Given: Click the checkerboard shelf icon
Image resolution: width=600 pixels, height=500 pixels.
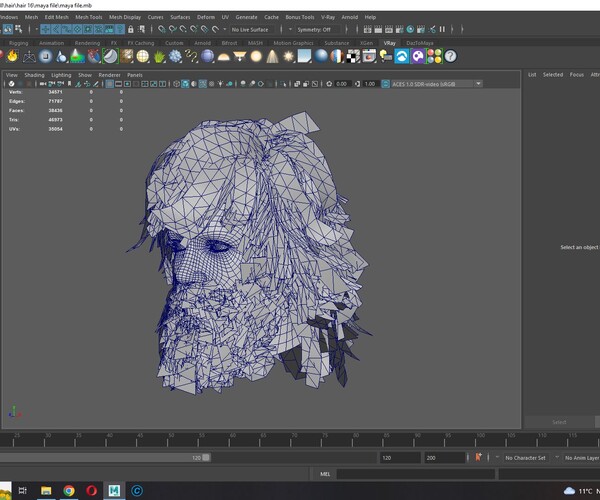Looking at the screenshot, I should click(x=353, y=56).
